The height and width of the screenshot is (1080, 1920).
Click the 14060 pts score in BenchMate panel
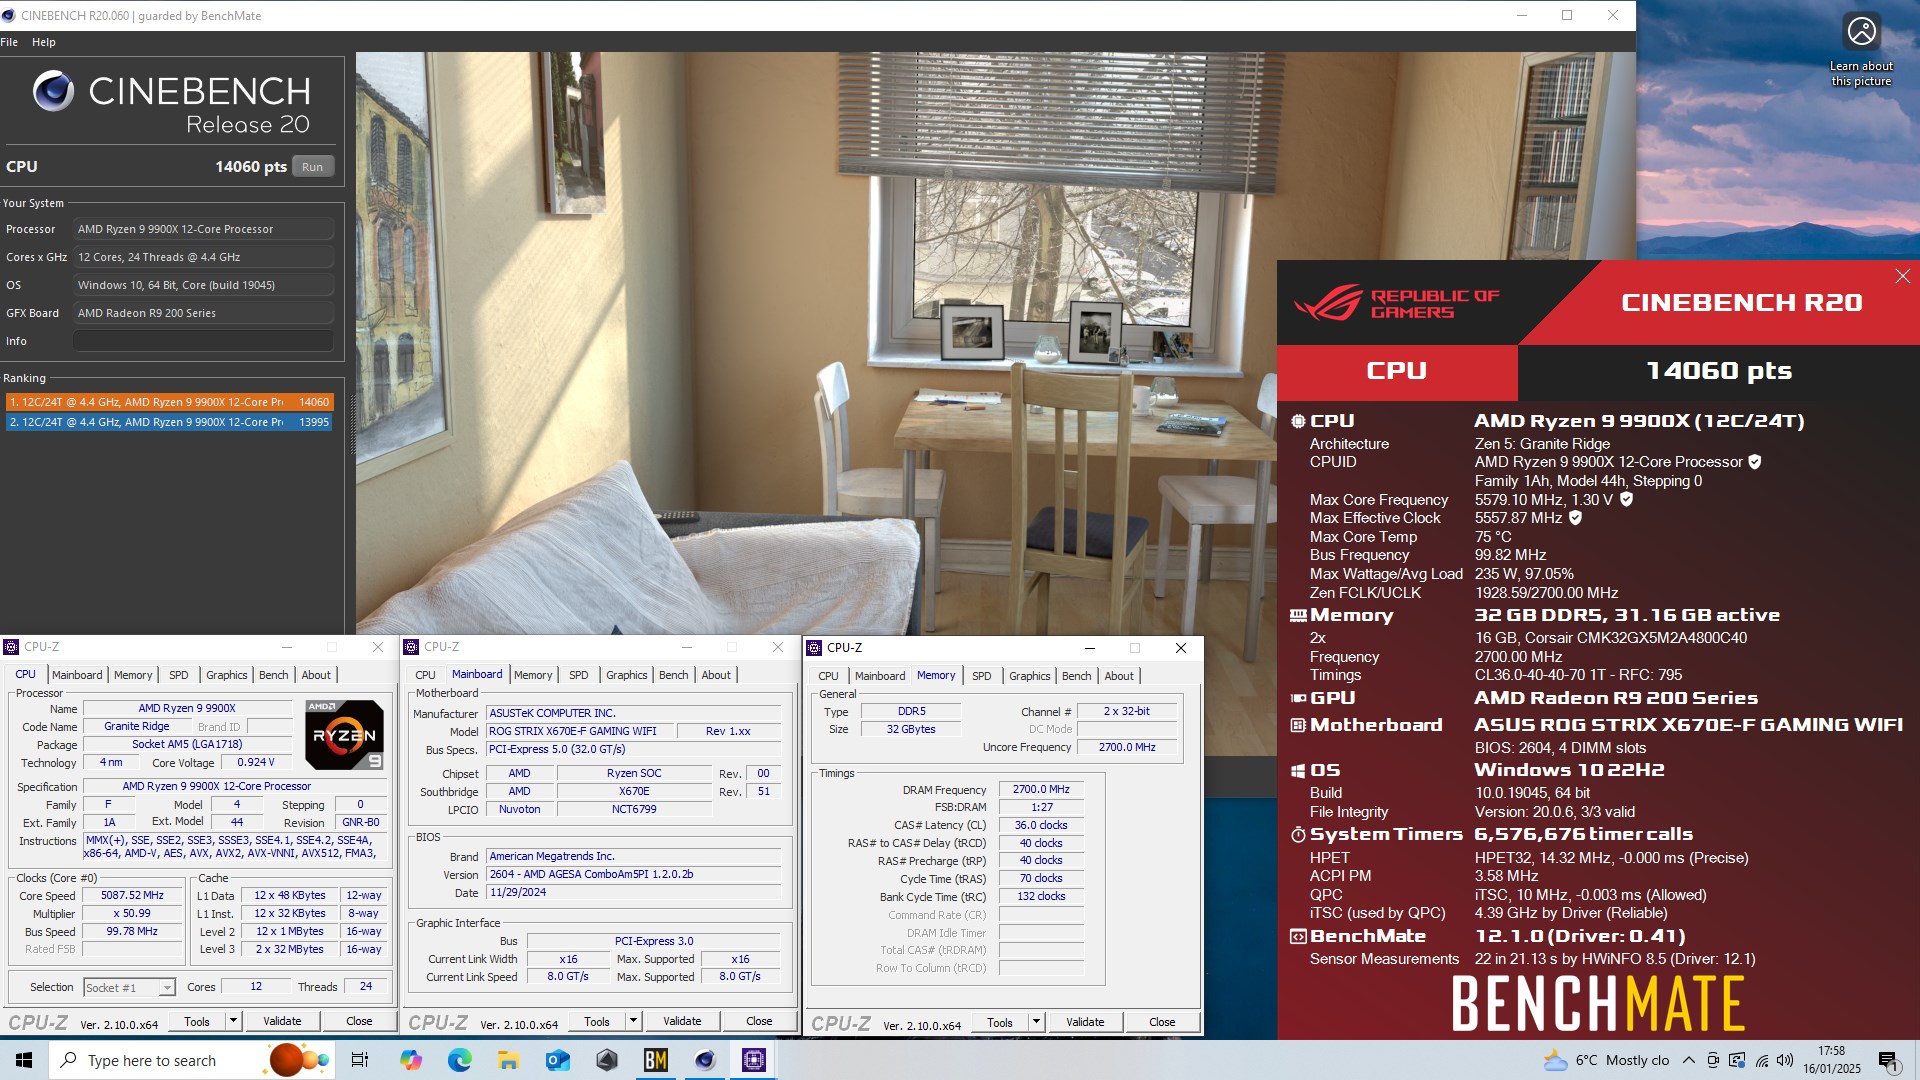click(x=1719, y=371)
